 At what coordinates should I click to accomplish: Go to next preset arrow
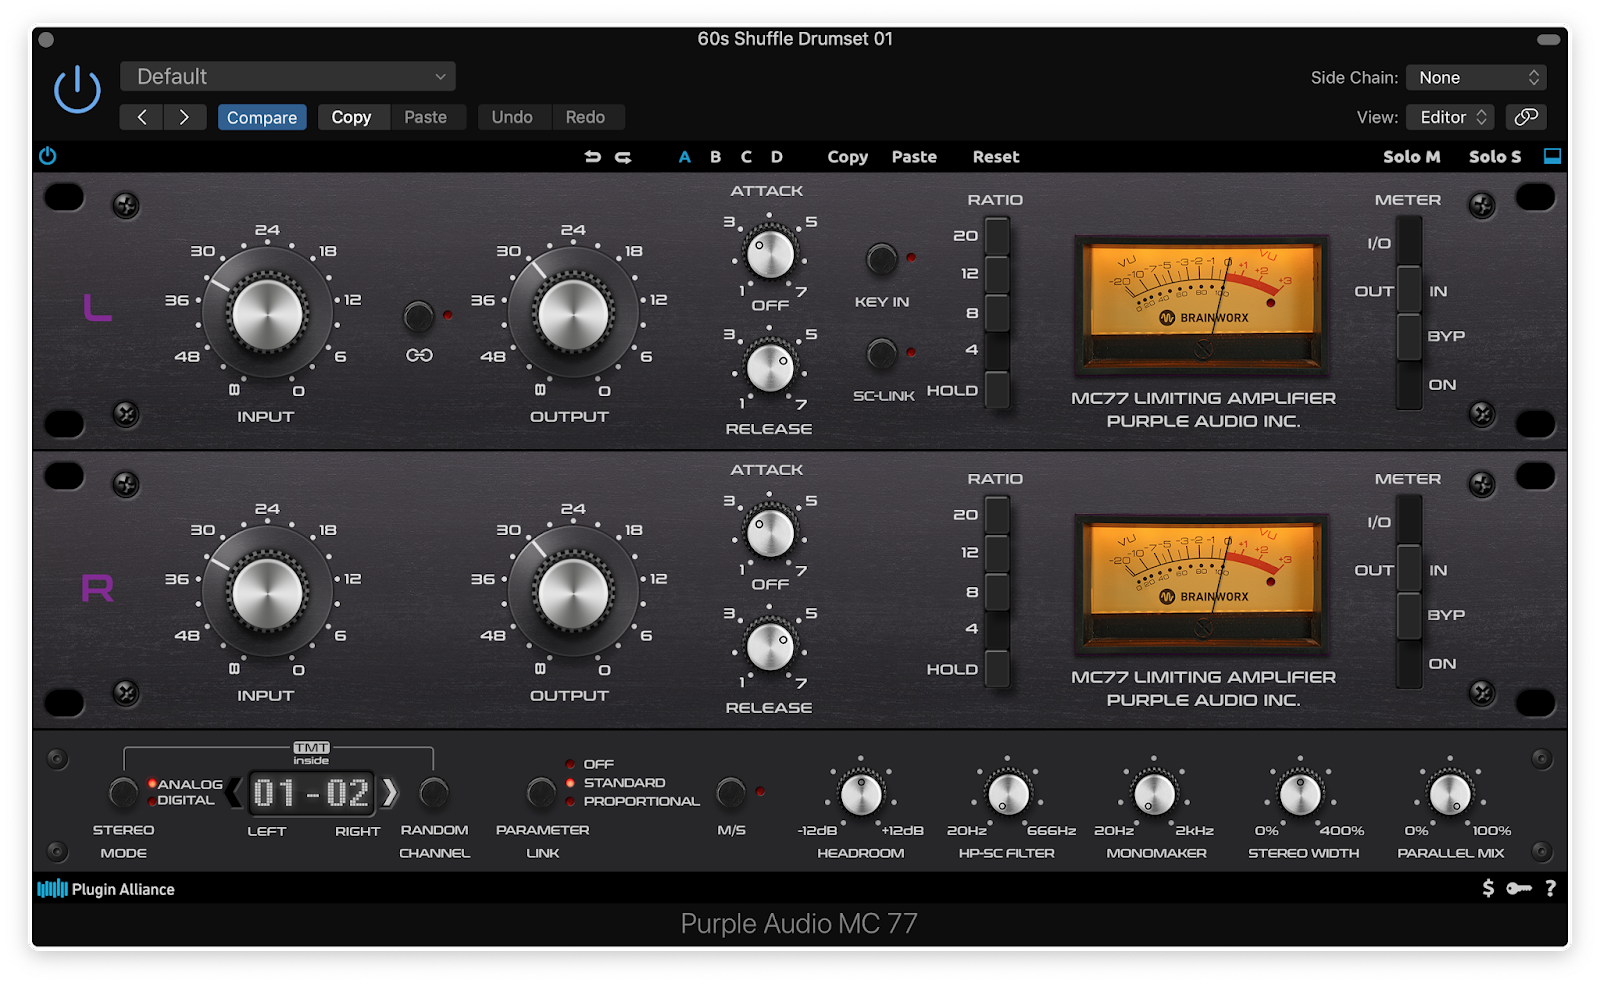[184, 117]
